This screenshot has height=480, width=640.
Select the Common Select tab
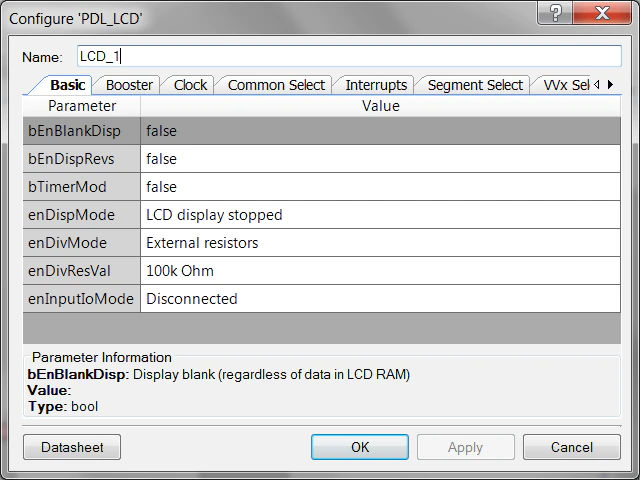274,85
